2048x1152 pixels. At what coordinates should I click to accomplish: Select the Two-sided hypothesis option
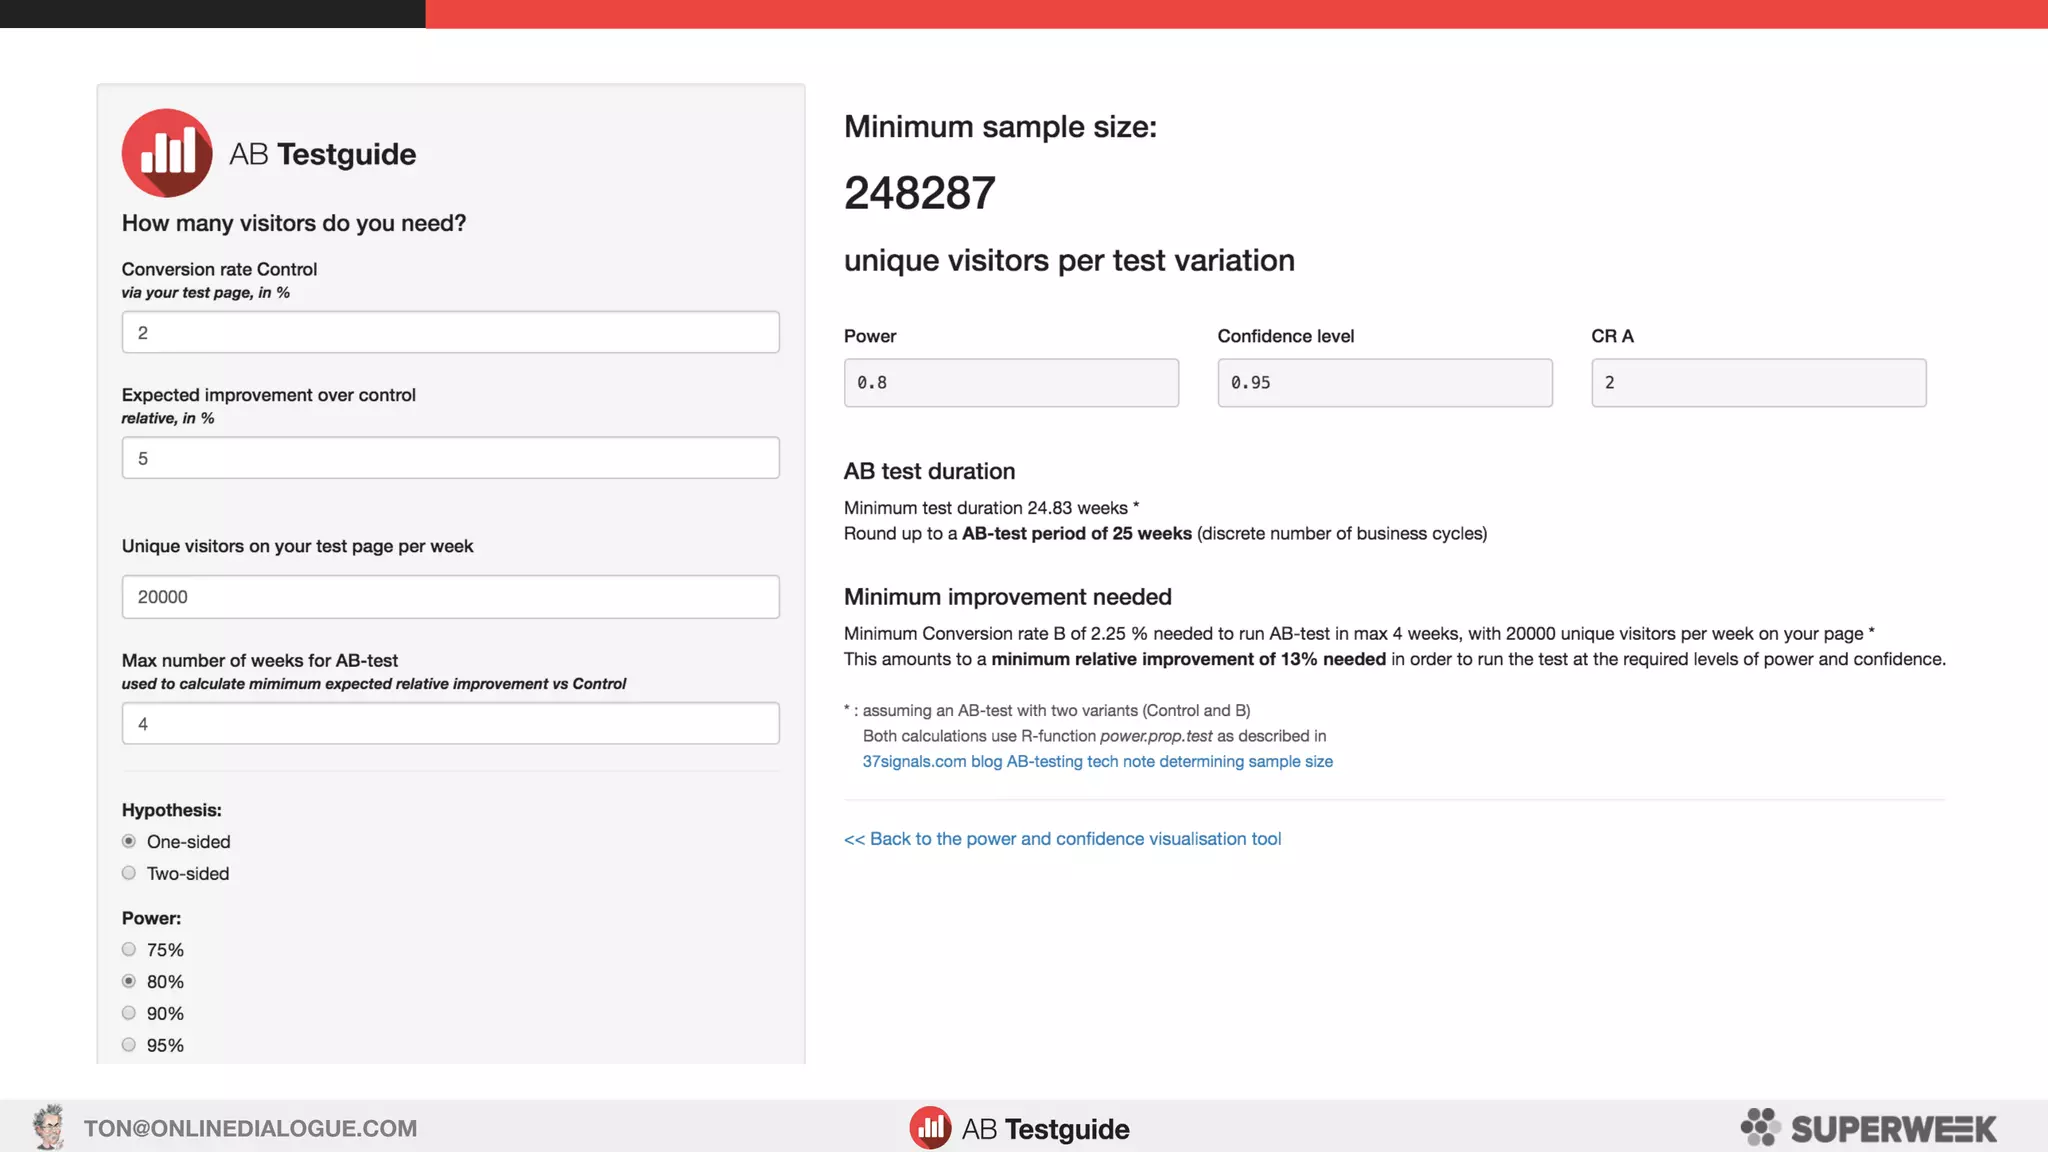(129, 873)
